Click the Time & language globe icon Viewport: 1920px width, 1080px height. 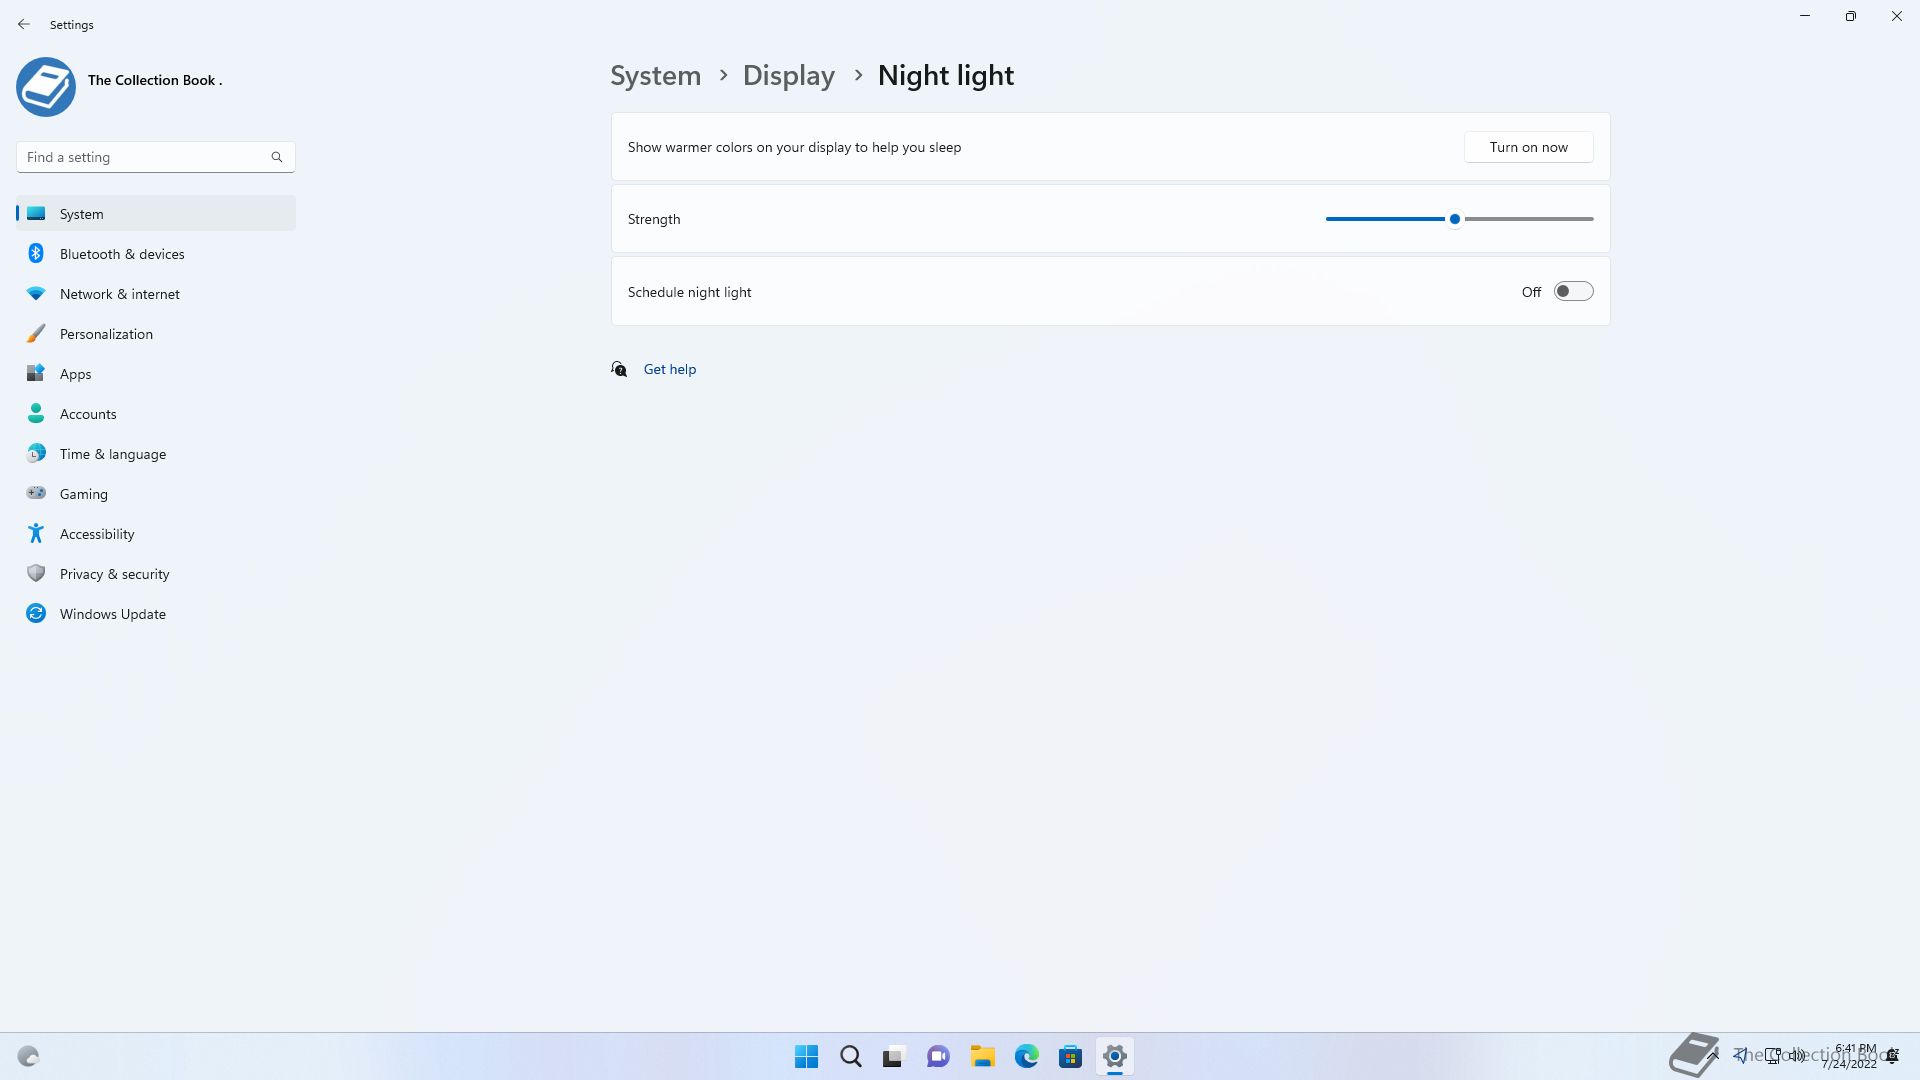36,453
